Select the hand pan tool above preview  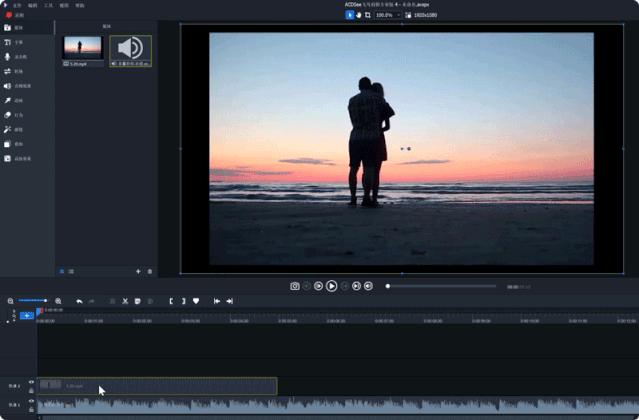click(x=358, y=15)
